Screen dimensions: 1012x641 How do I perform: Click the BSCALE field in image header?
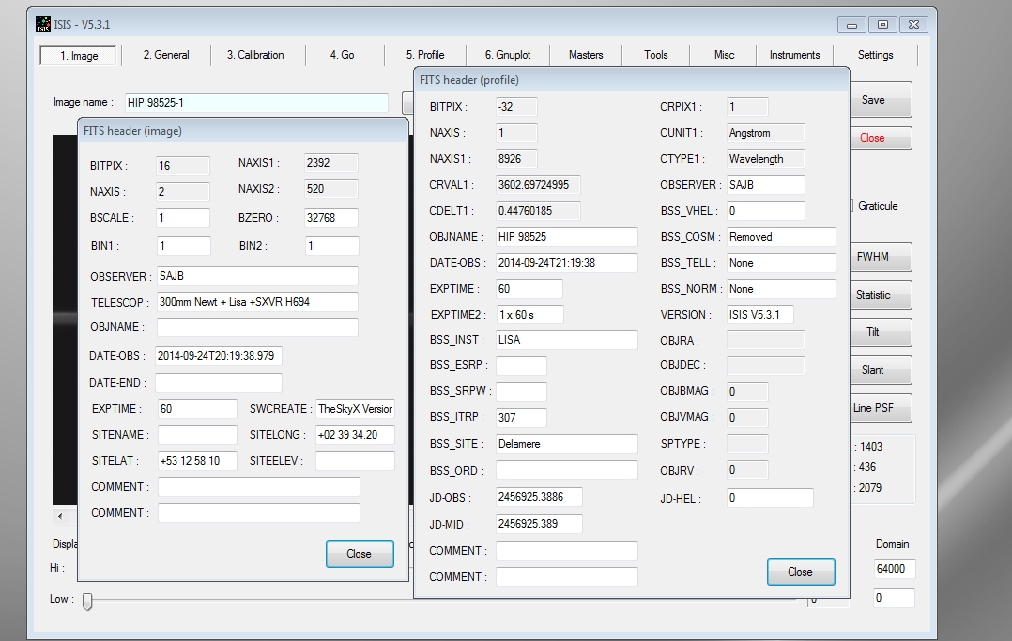[x=183, y=218]
